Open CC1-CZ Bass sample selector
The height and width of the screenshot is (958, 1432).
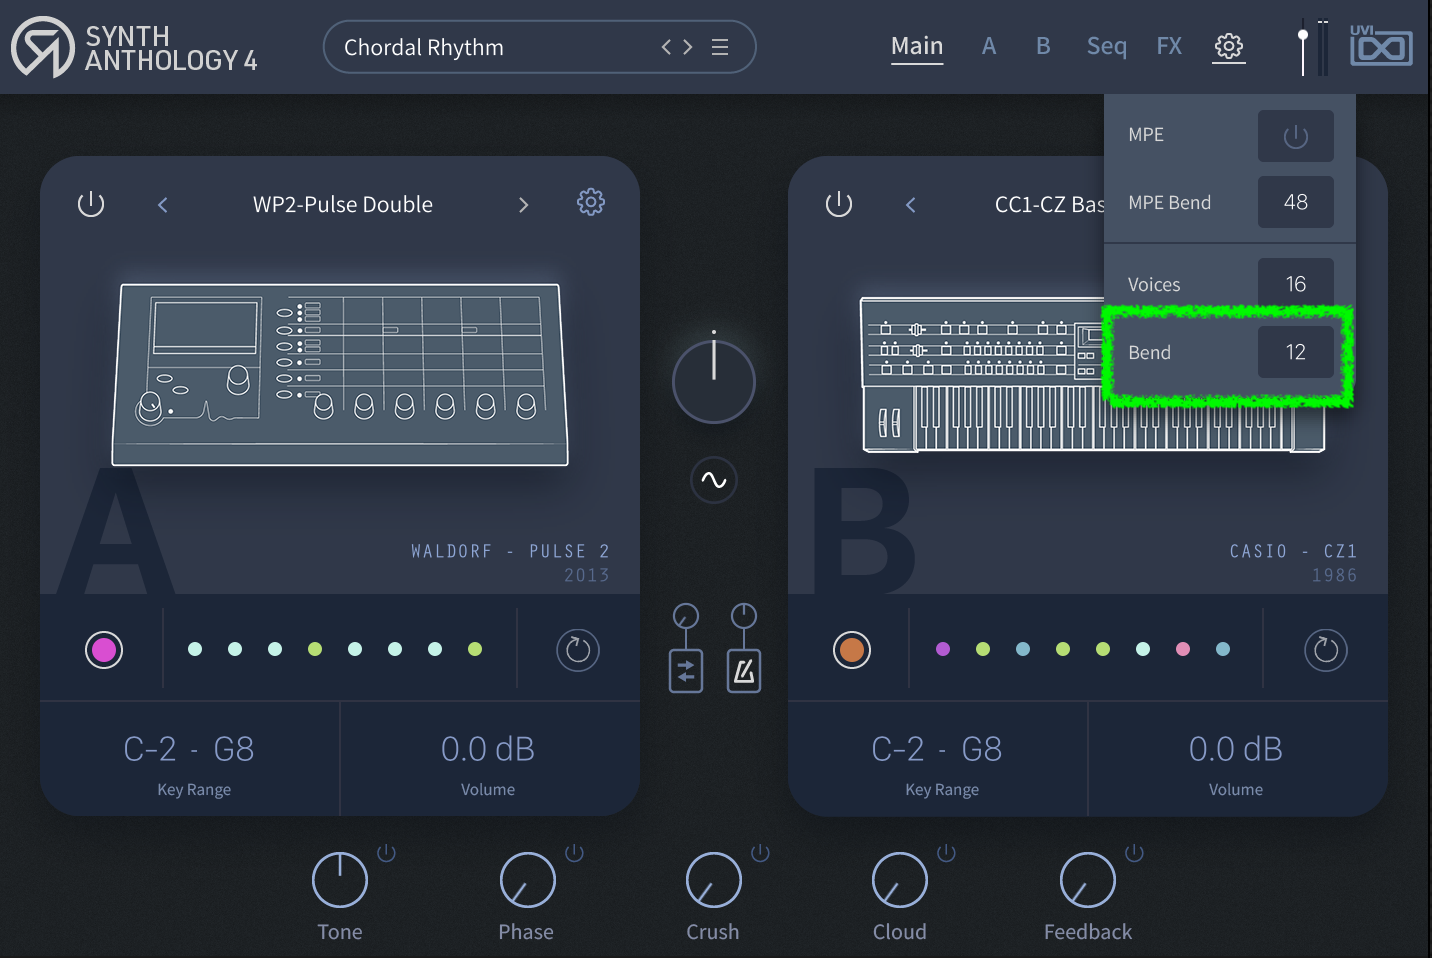(1049, 205)
